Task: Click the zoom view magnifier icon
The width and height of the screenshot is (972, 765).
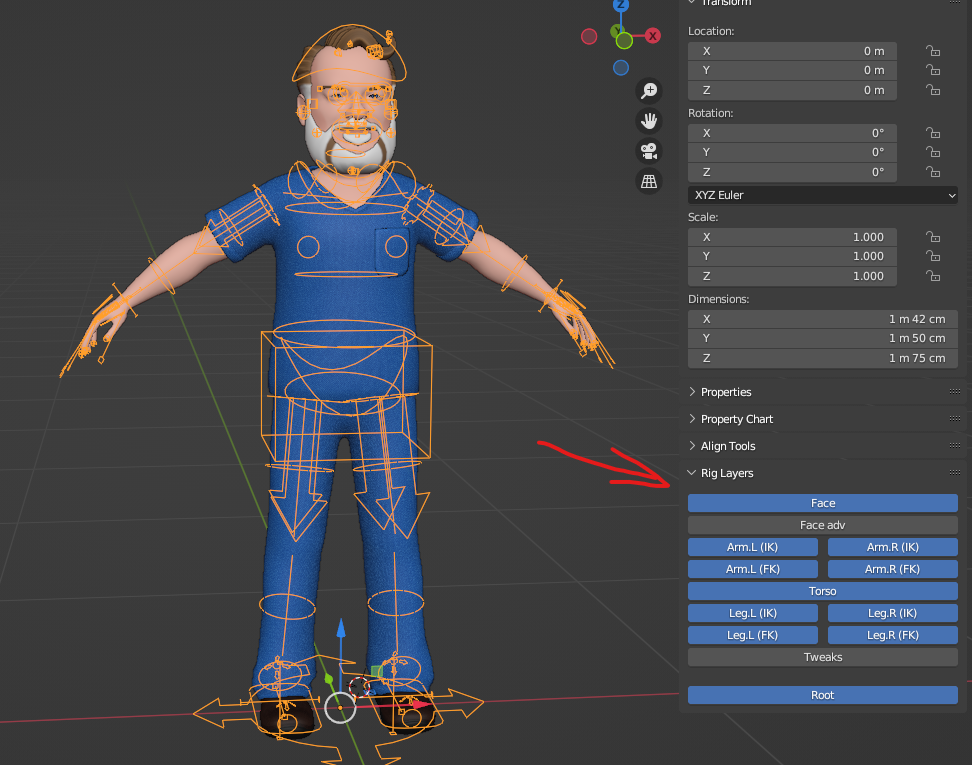Action: 649,91
